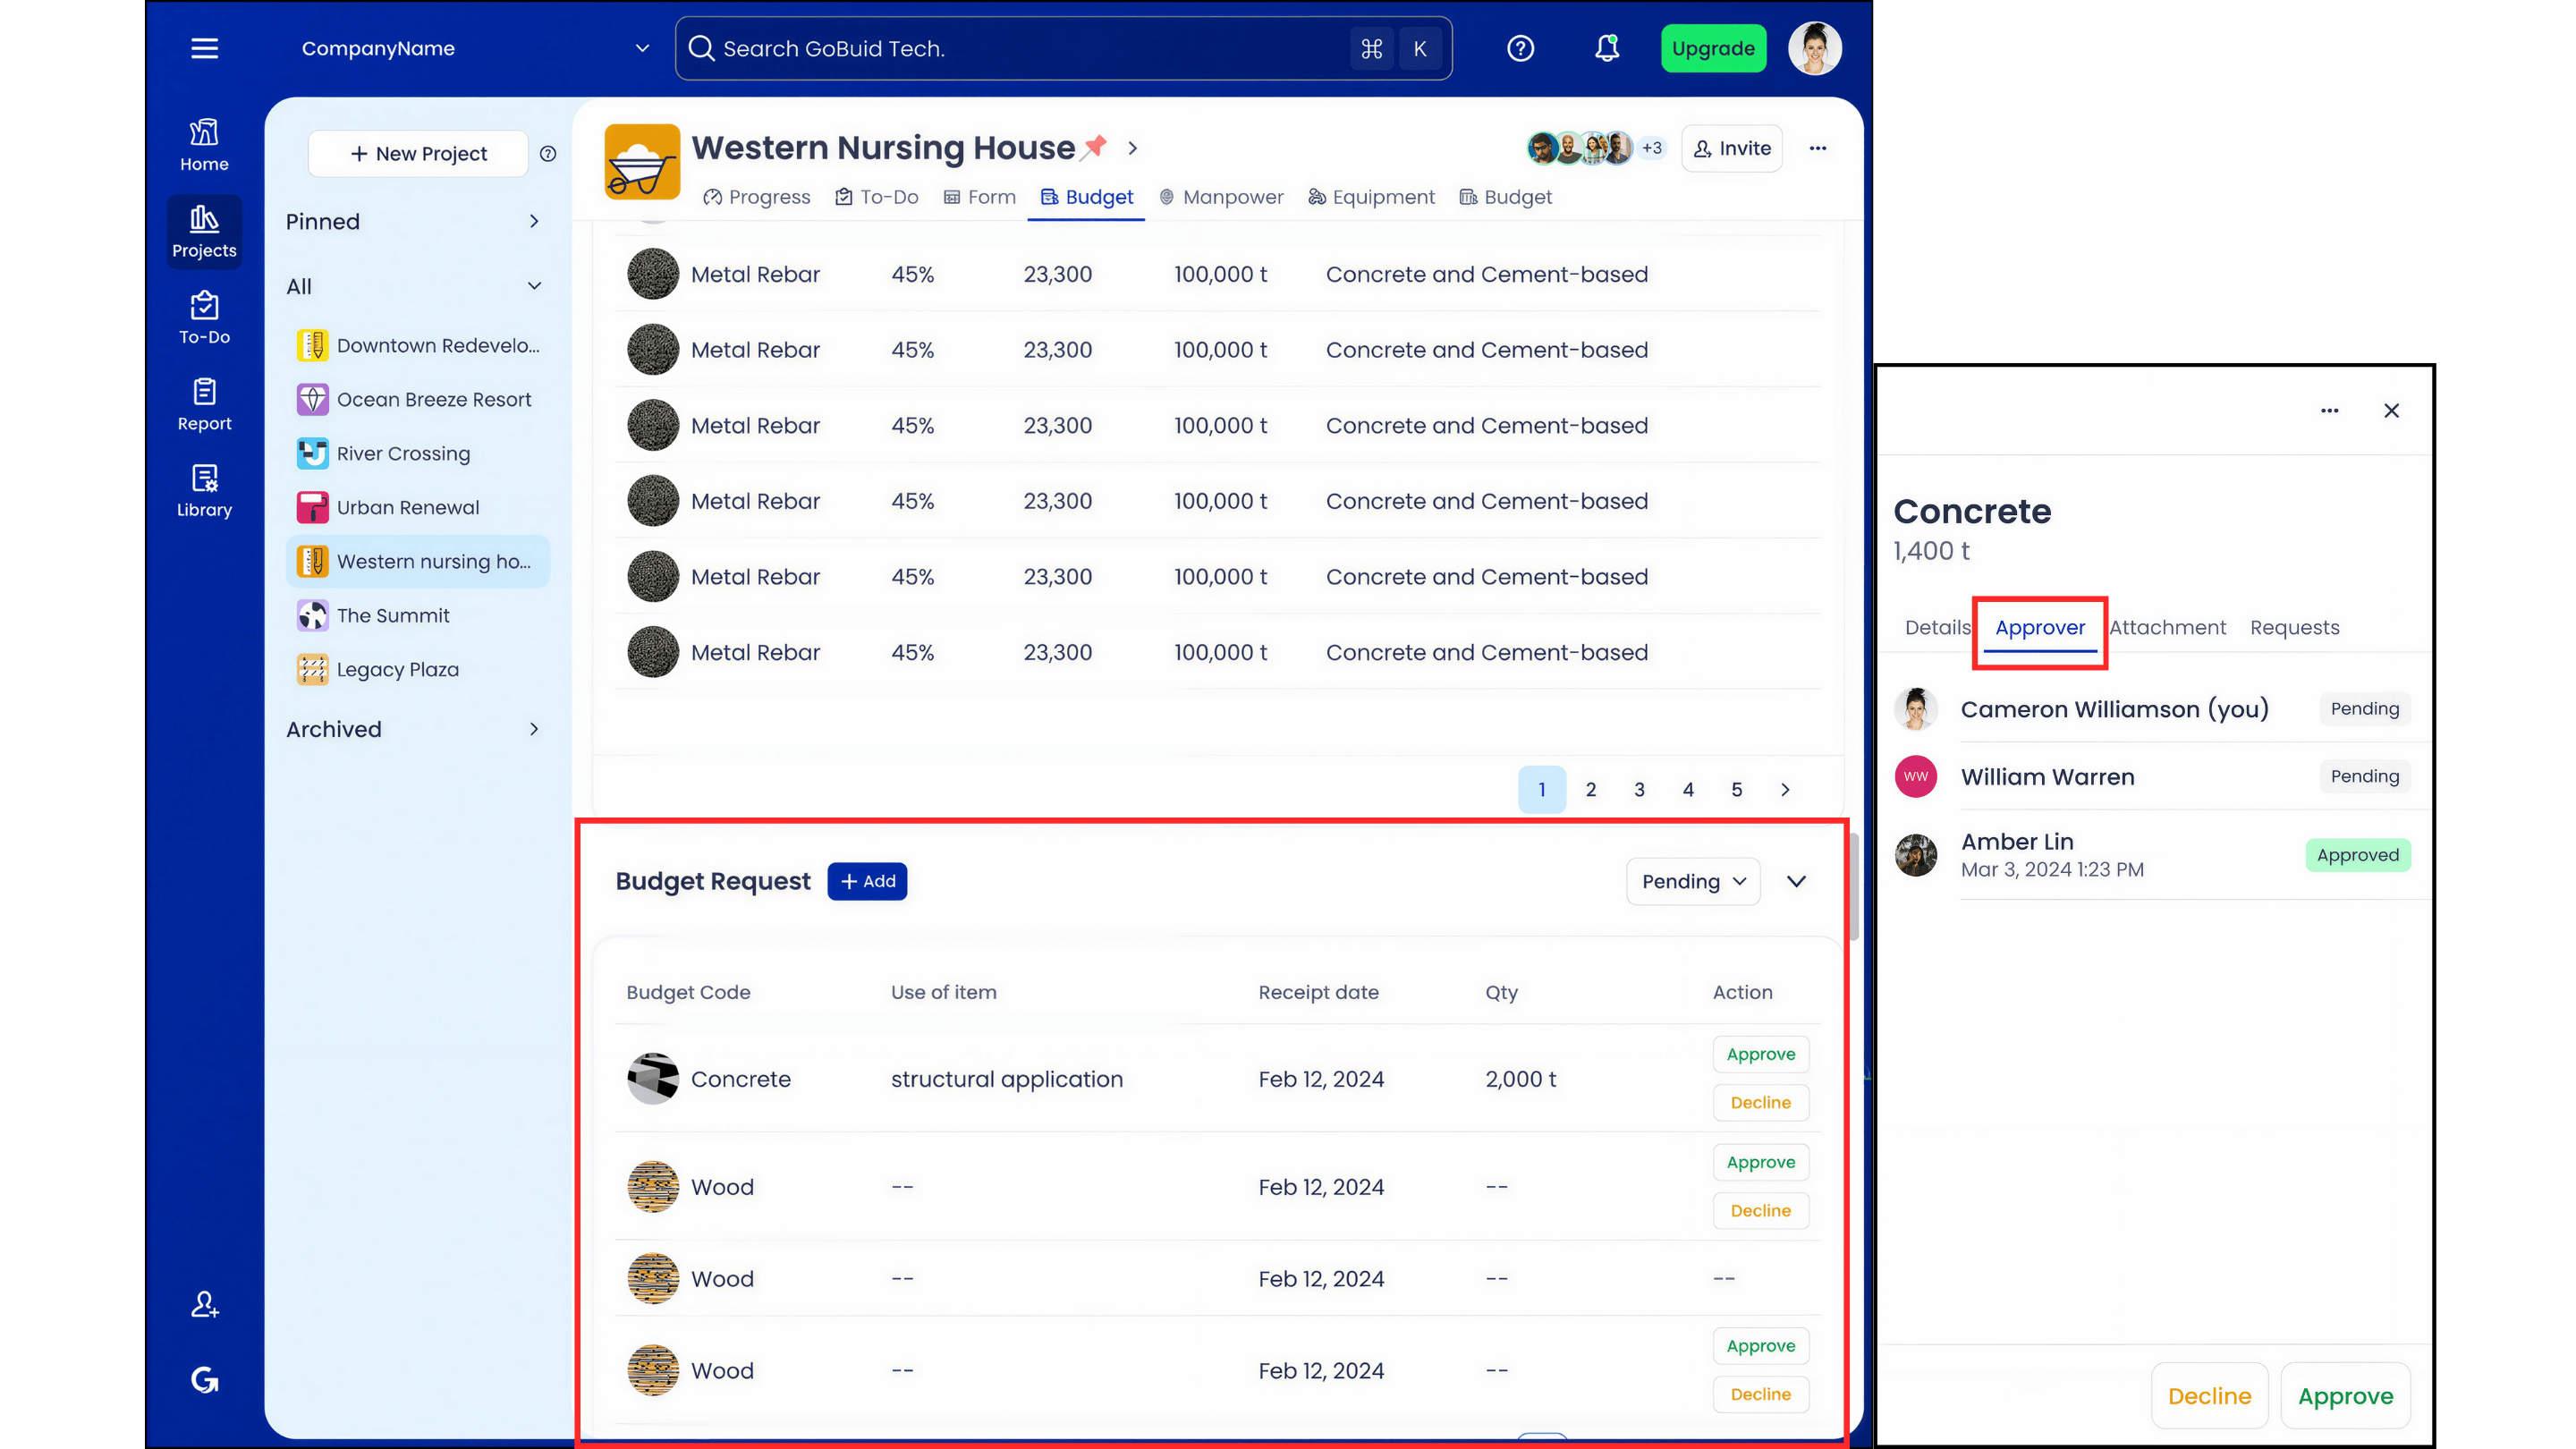Screen dimensions: 2576x1449
Task: Click the help question mark icon
Action: (1520, 48)
